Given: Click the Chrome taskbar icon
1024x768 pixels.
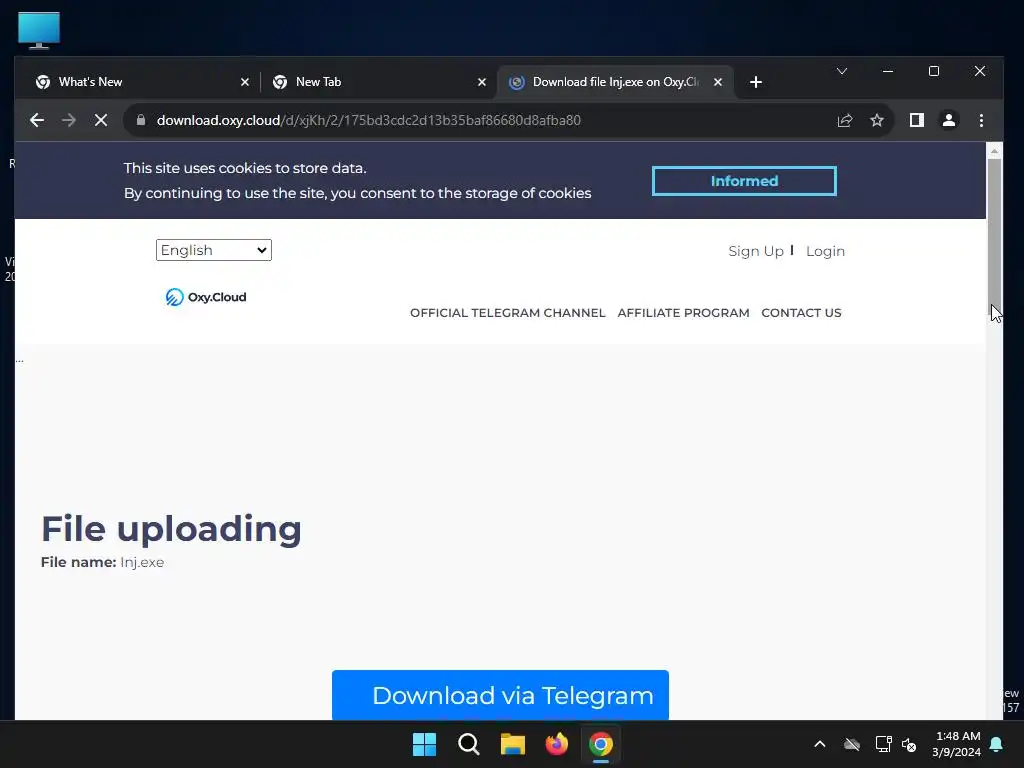Looking at the screenshot, I should (601, 744).
